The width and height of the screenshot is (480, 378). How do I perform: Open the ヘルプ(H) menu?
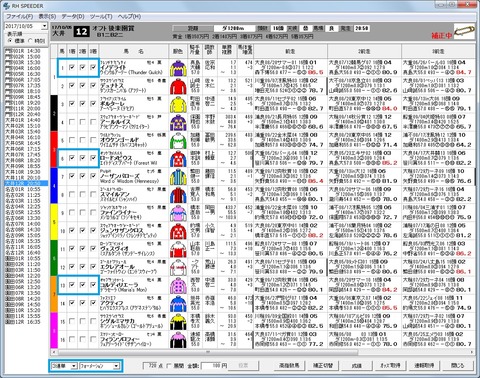[x=129, y=16]
